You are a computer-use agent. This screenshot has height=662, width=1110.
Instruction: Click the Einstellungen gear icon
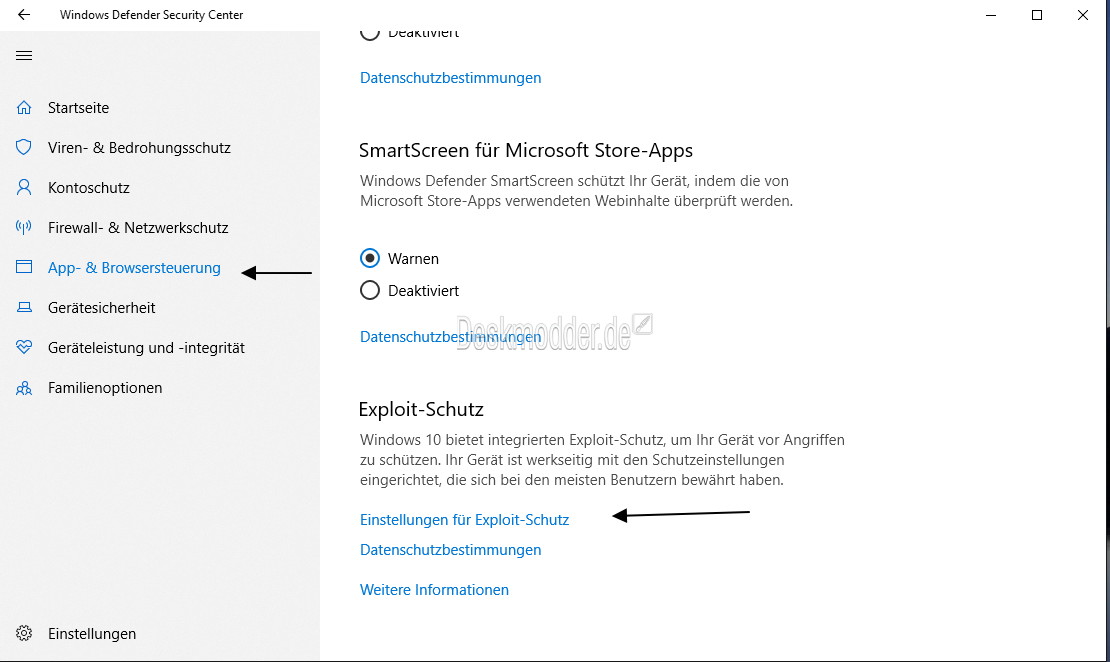(24, 634)
